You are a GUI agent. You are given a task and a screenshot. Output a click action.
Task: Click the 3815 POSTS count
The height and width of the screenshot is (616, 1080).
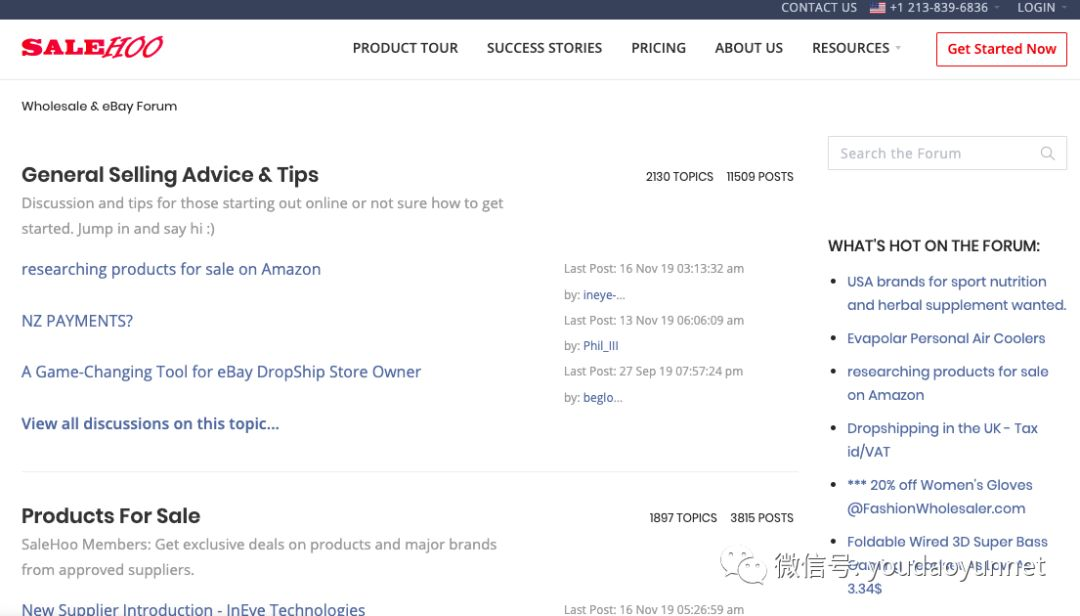click(762, 517)
